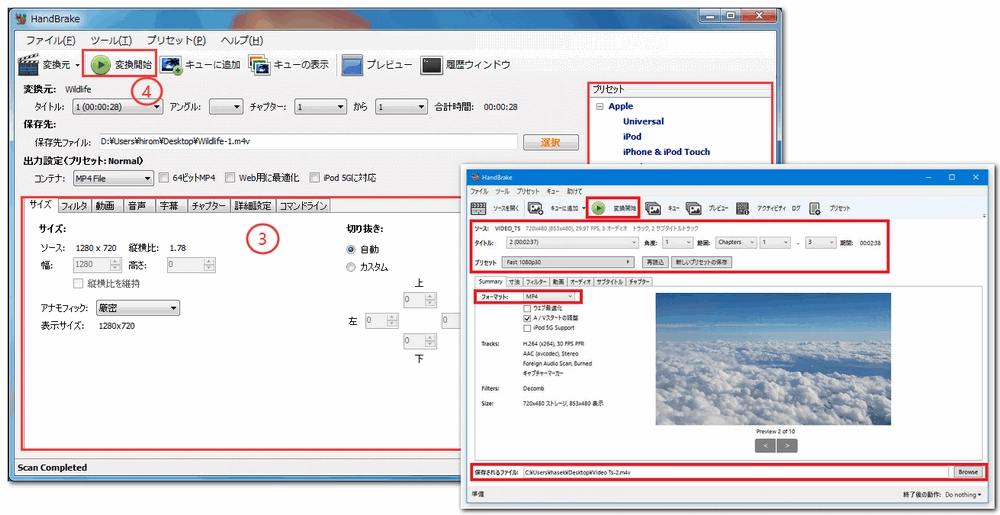Switch to the 音声 tab in back window
This screenshot has height=515, width=1000.
point(136,206)
